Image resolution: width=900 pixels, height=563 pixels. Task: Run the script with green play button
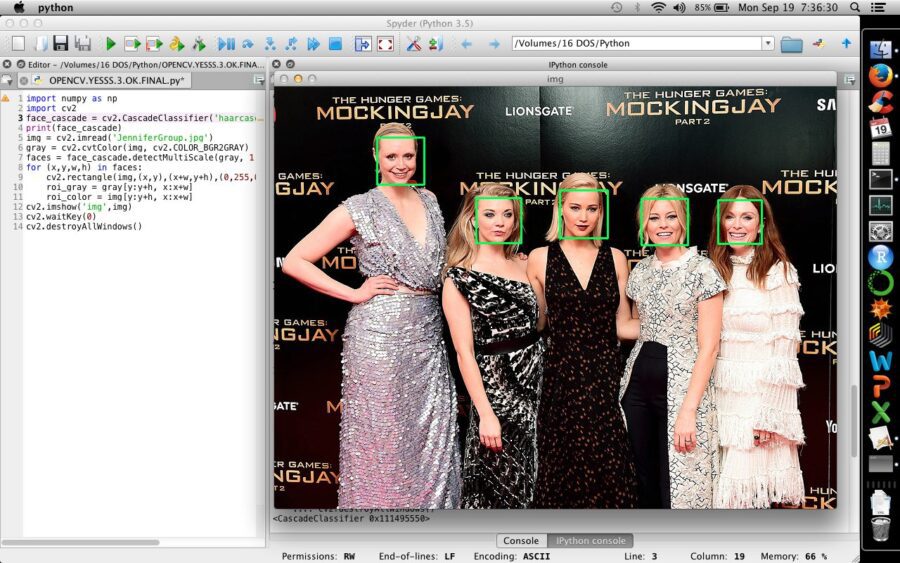(110, 44)
